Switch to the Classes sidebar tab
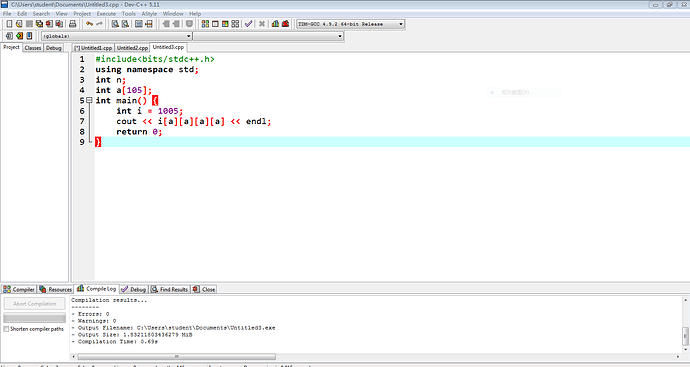Screen dimensions: 690x367 [x=33, y=48]
